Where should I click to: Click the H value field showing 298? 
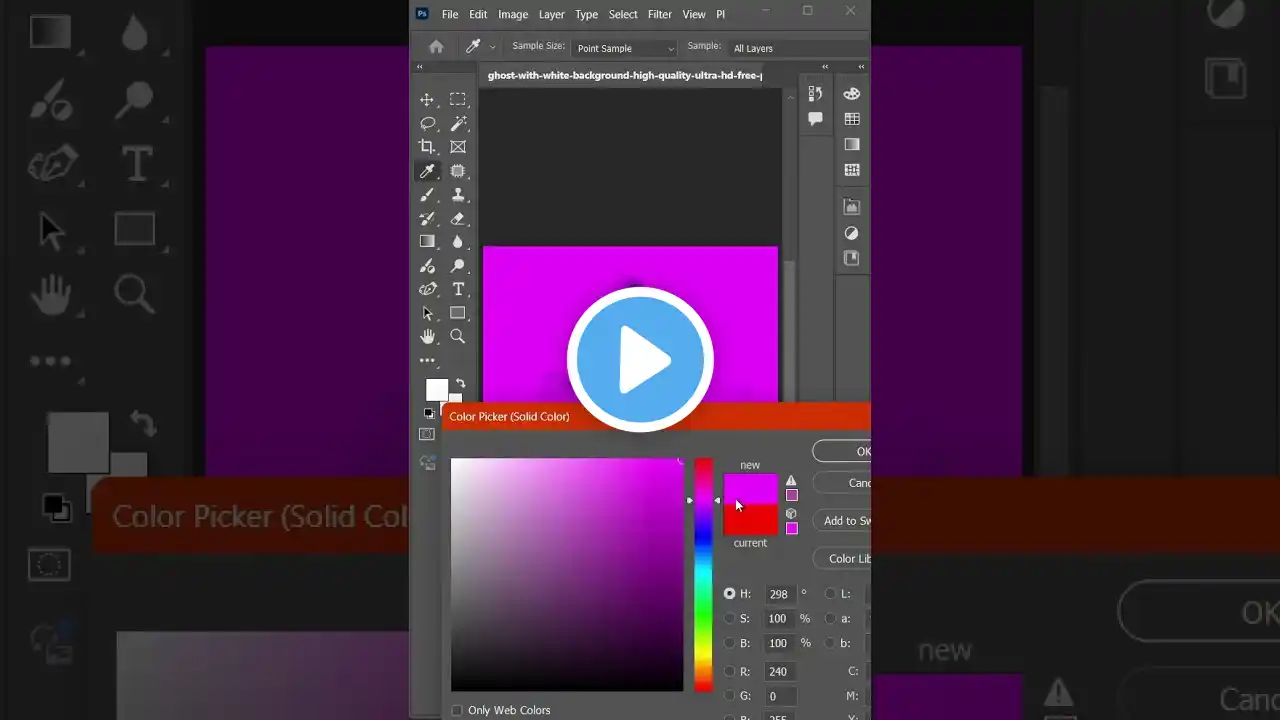click(x=780, y=594)
